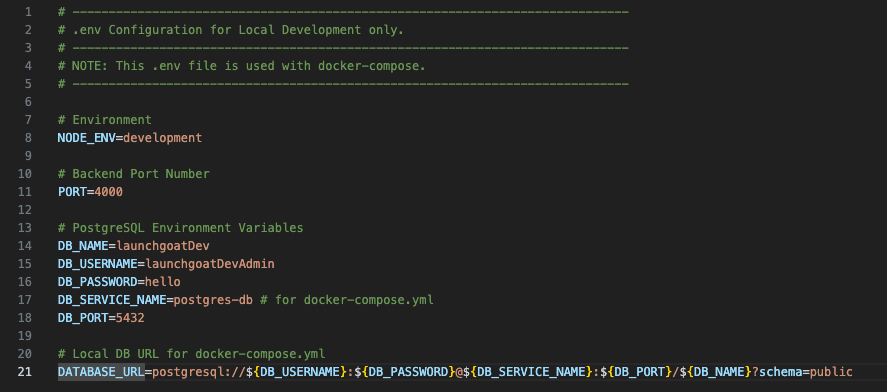Click the value 'postgres-db'

tap(213, 300)
